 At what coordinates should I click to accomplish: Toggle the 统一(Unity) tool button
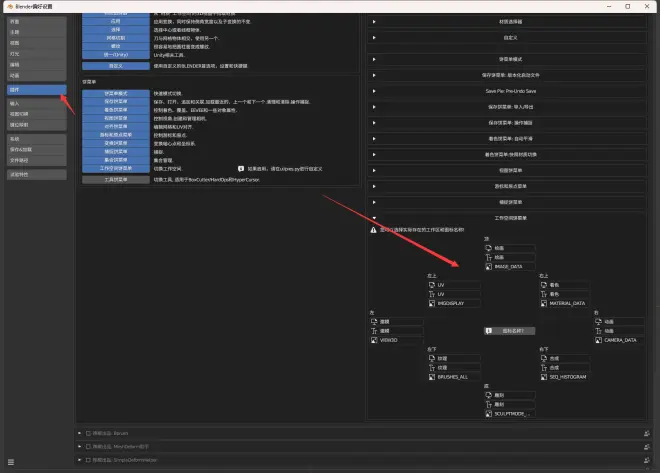116,55
